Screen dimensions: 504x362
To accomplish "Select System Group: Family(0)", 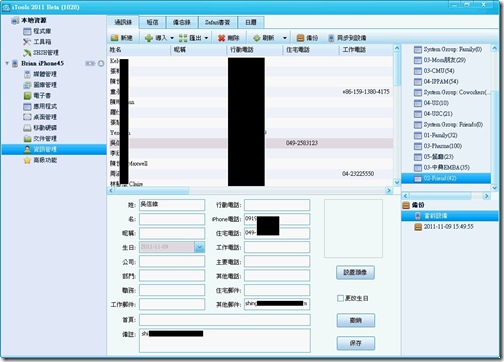I will (448, 50).
